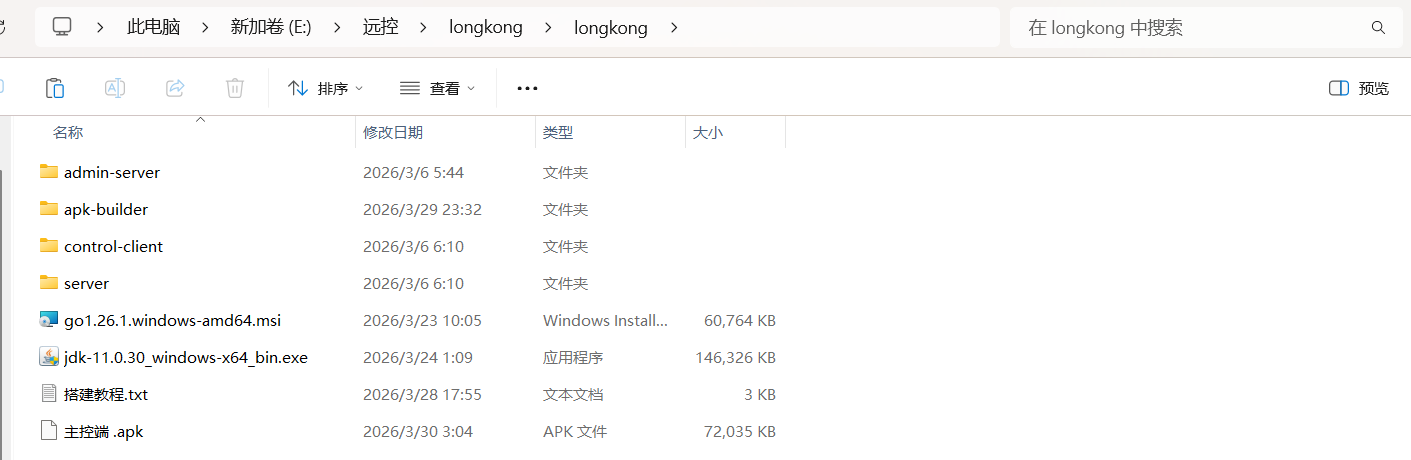Click 远控 breadcrumb segment
Screen dimensions: 1411x460
(x=380, y=27)
